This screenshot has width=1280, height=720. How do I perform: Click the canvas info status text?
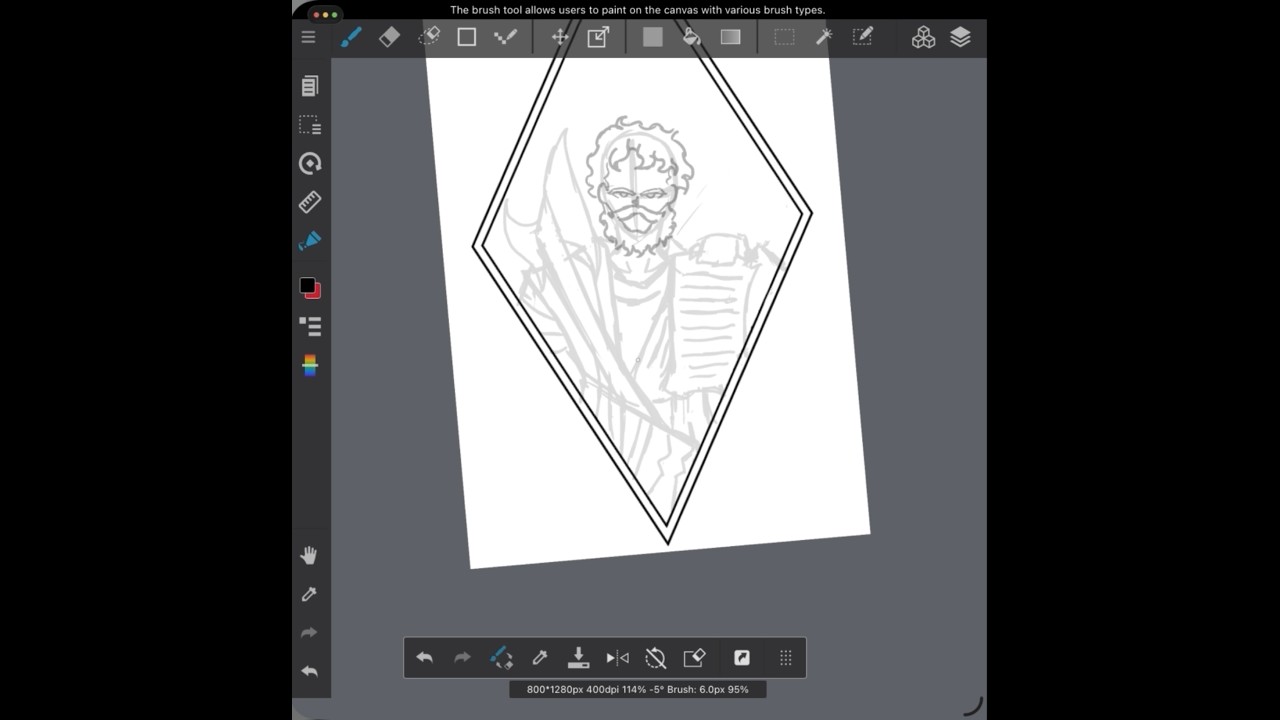(x=637, y=689)
